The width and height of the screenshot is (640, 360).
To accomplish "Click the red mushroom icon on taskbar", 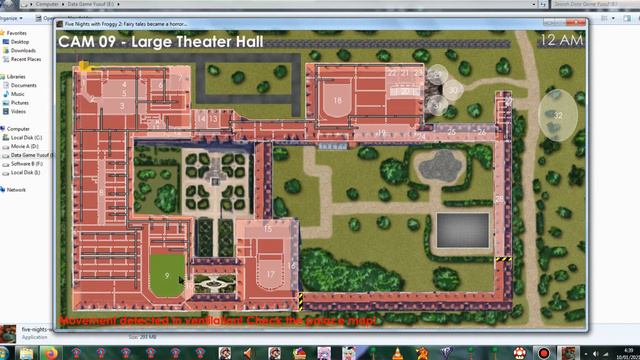I will click(520, 353).
